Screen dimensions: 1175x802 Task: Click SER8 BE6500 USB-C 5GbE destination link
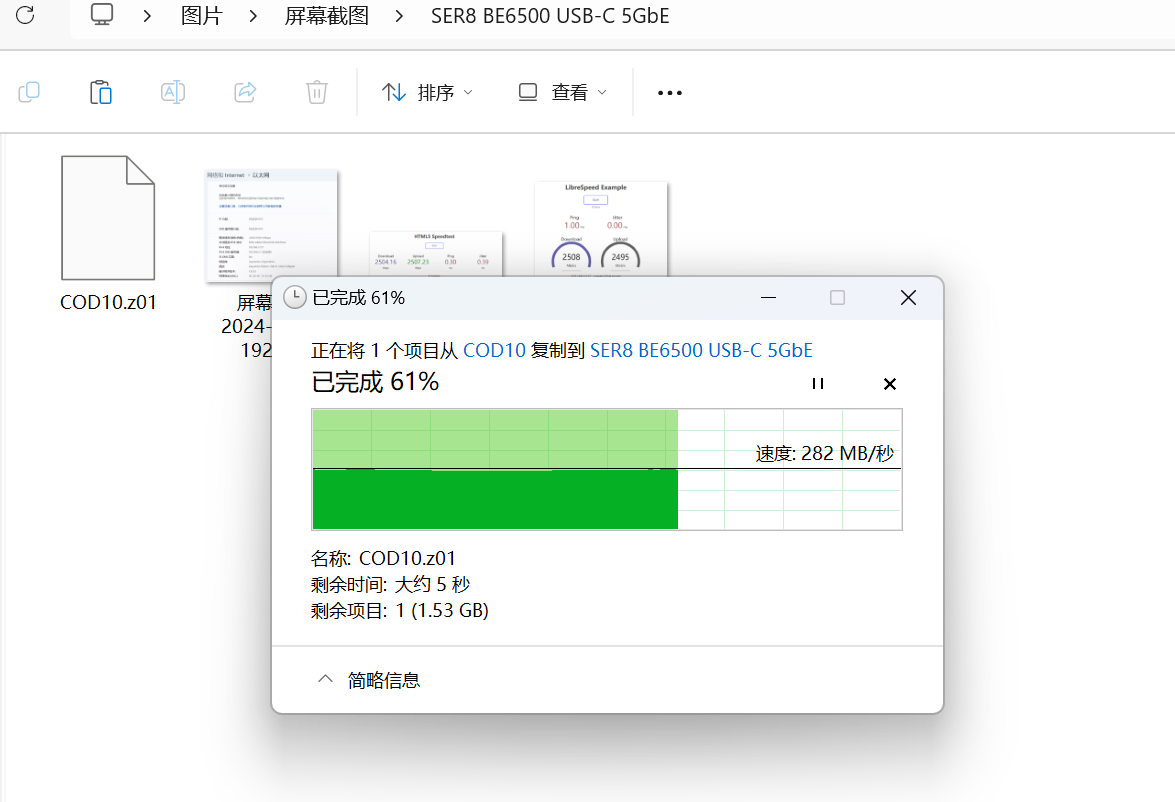[701, 351]
